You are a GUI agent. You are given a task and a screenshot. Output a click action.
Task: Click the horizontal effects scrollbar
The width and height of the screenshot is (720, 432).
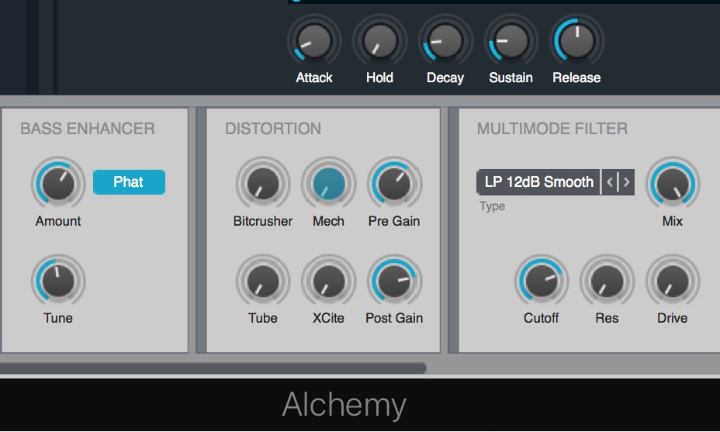[213, 368]
